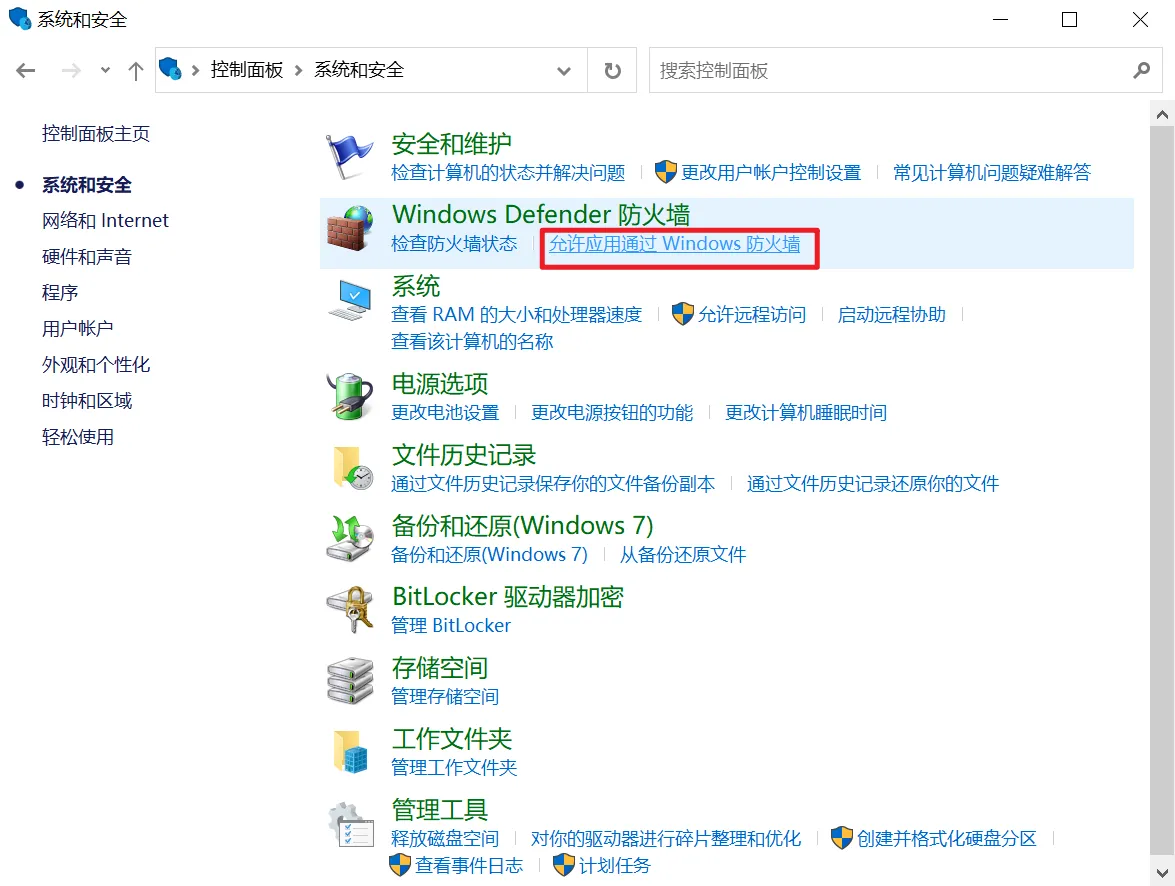
Task: Click the shield icon in the address bar
Action: (x=171, y=69)
